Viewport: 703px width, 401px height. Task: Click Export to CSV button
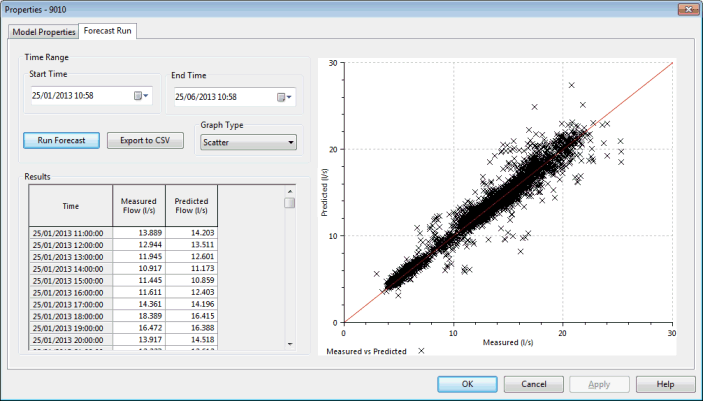coord(145,140)
